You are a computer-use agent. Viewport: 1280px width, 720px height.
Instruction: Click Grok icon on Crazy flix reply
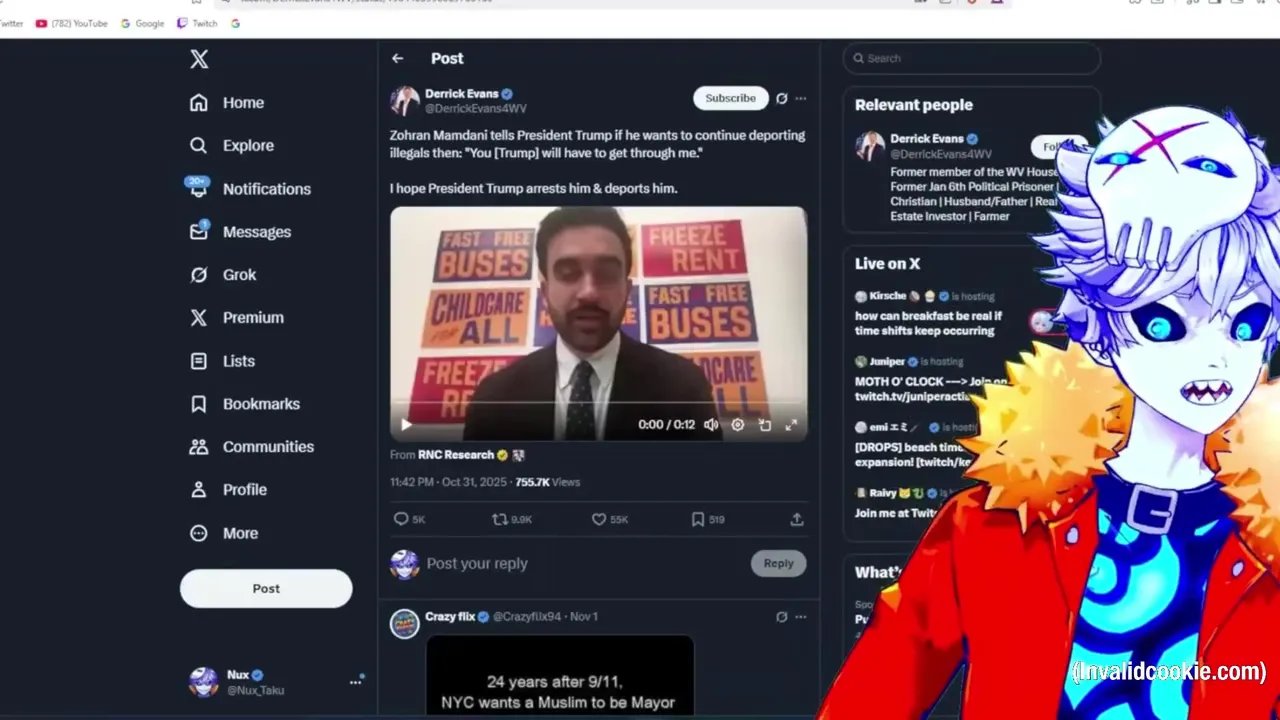pos(782,617)
